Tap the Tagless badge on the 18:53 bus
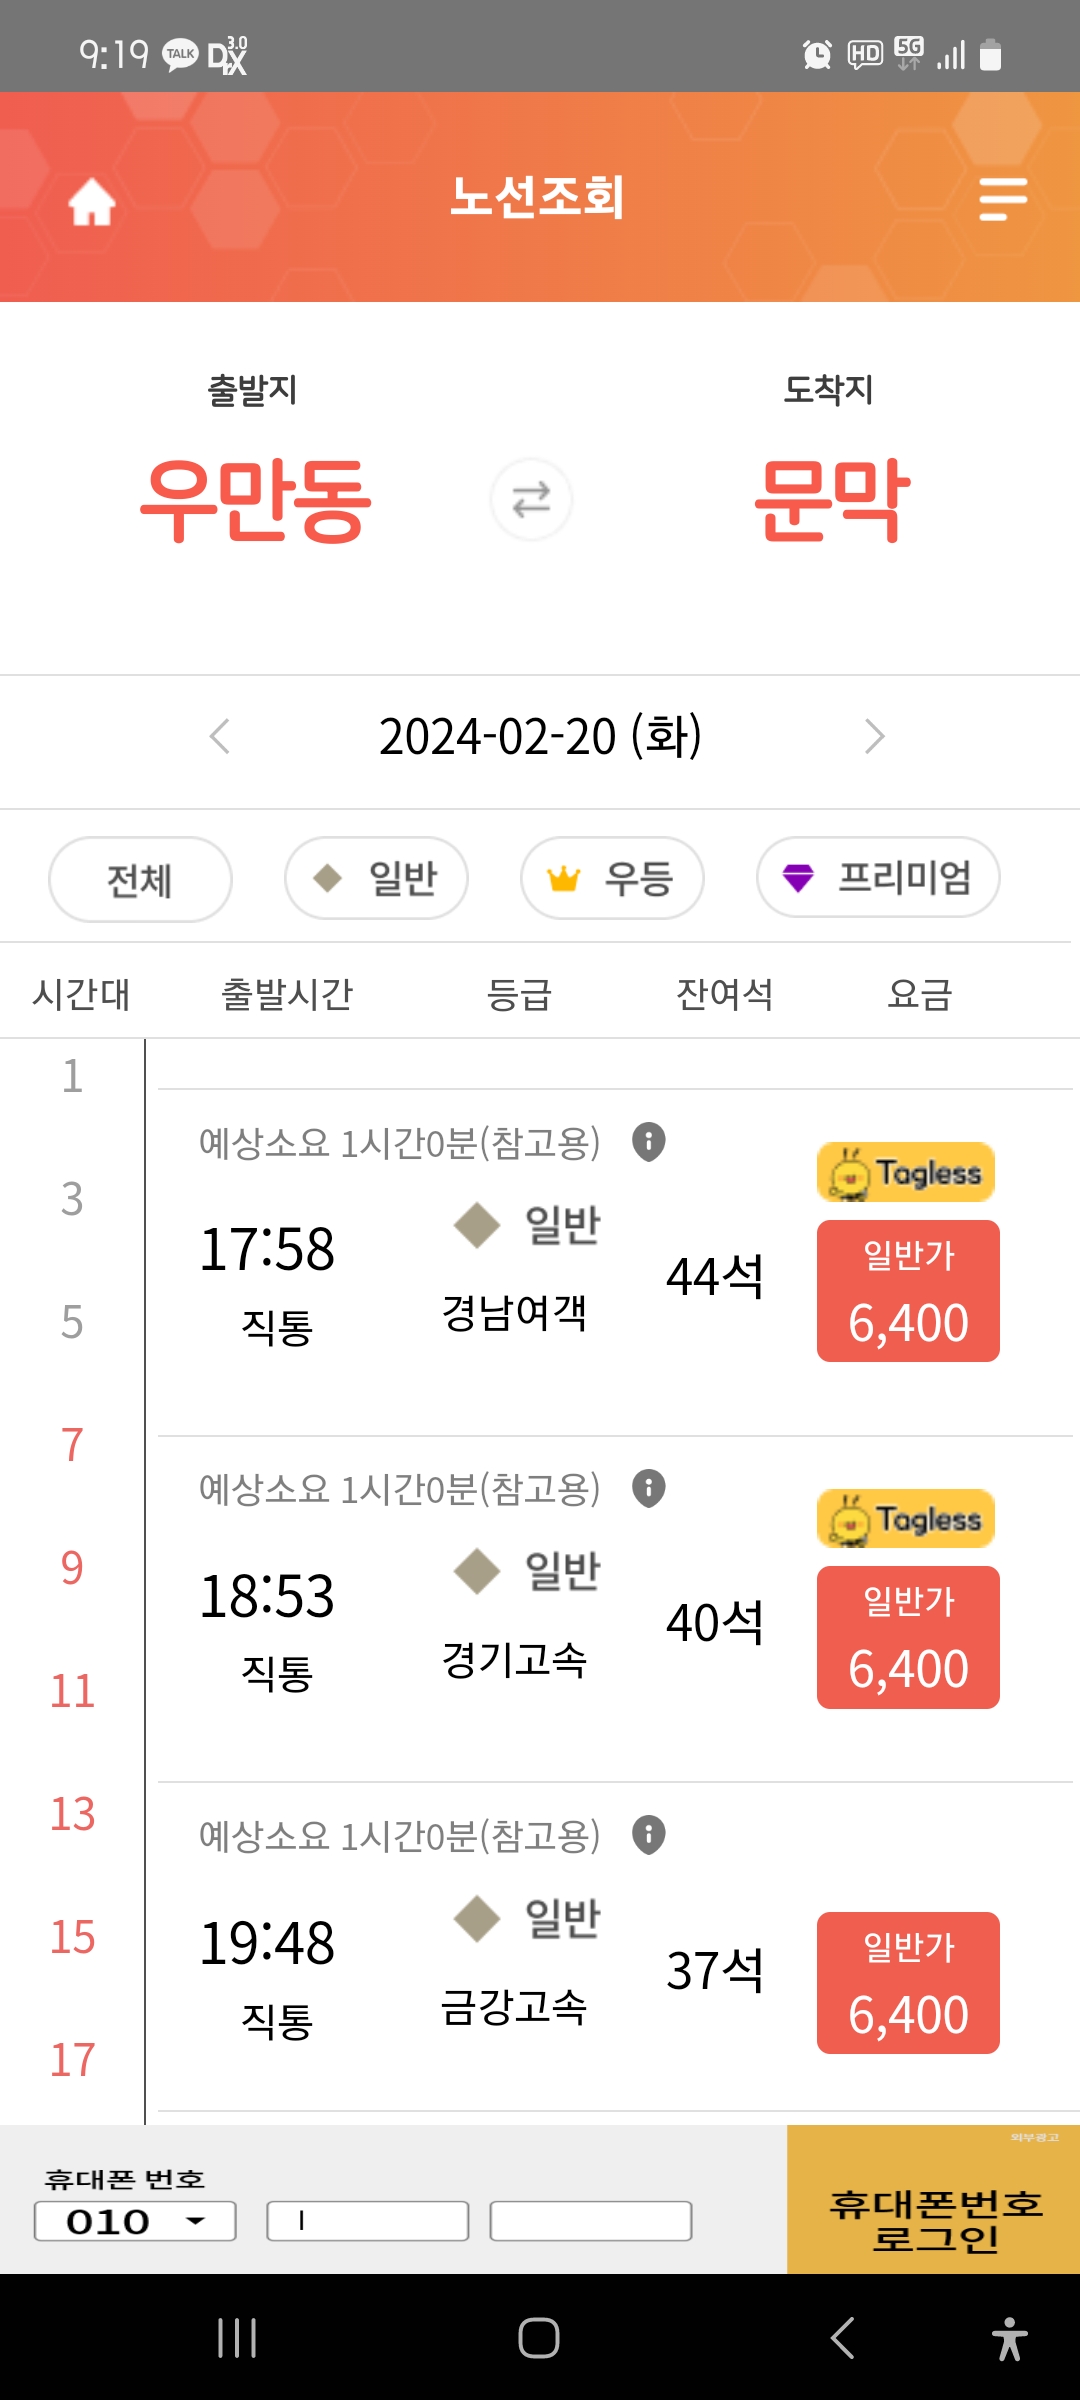 (906, 1519)
